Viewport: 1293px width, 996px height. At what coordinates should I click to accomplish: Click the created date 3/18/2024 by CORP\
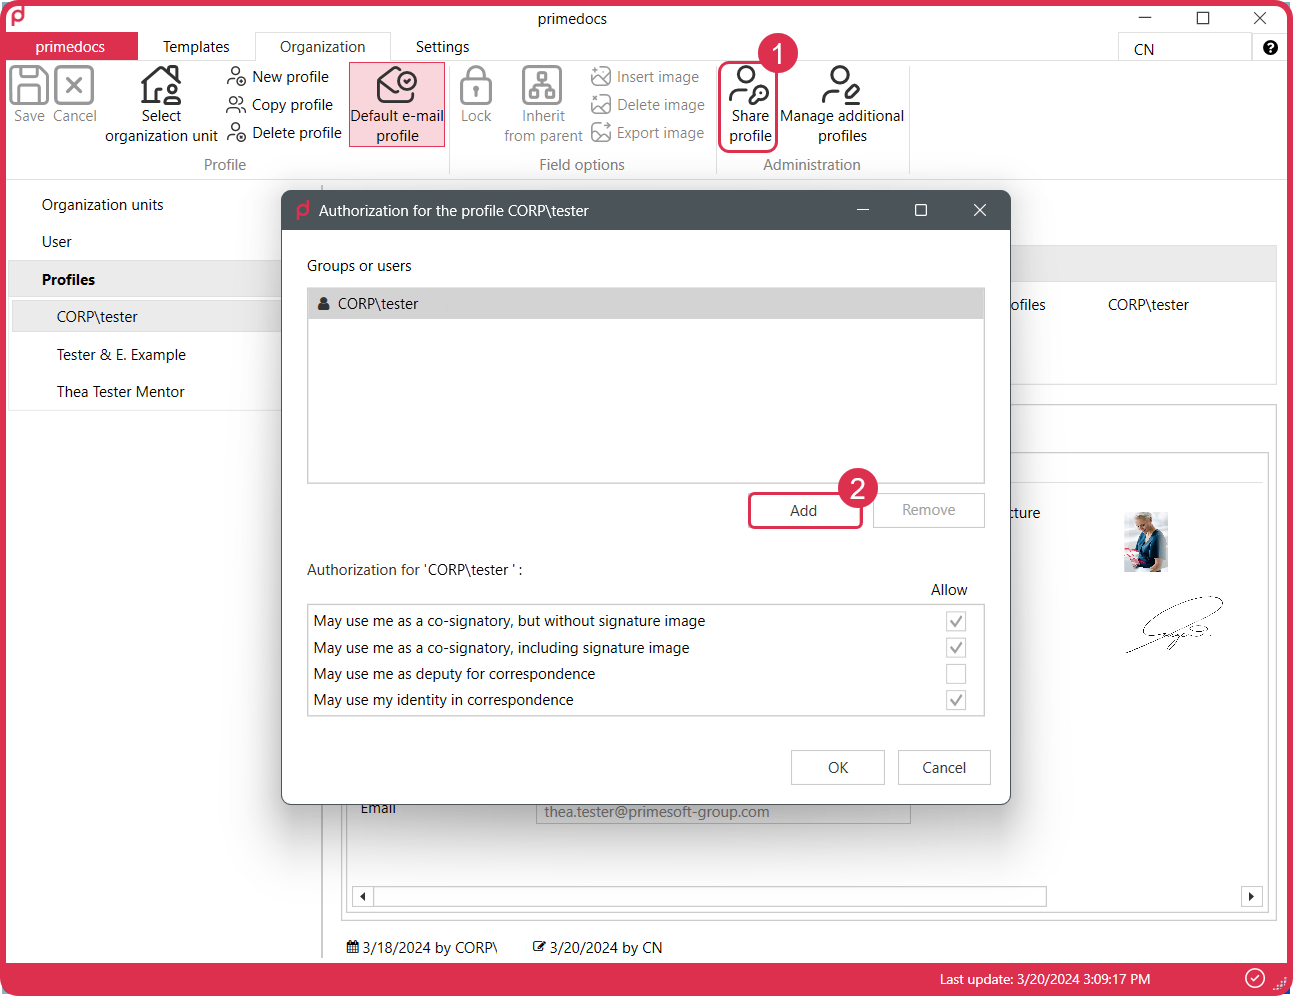[x=422, y=948]
